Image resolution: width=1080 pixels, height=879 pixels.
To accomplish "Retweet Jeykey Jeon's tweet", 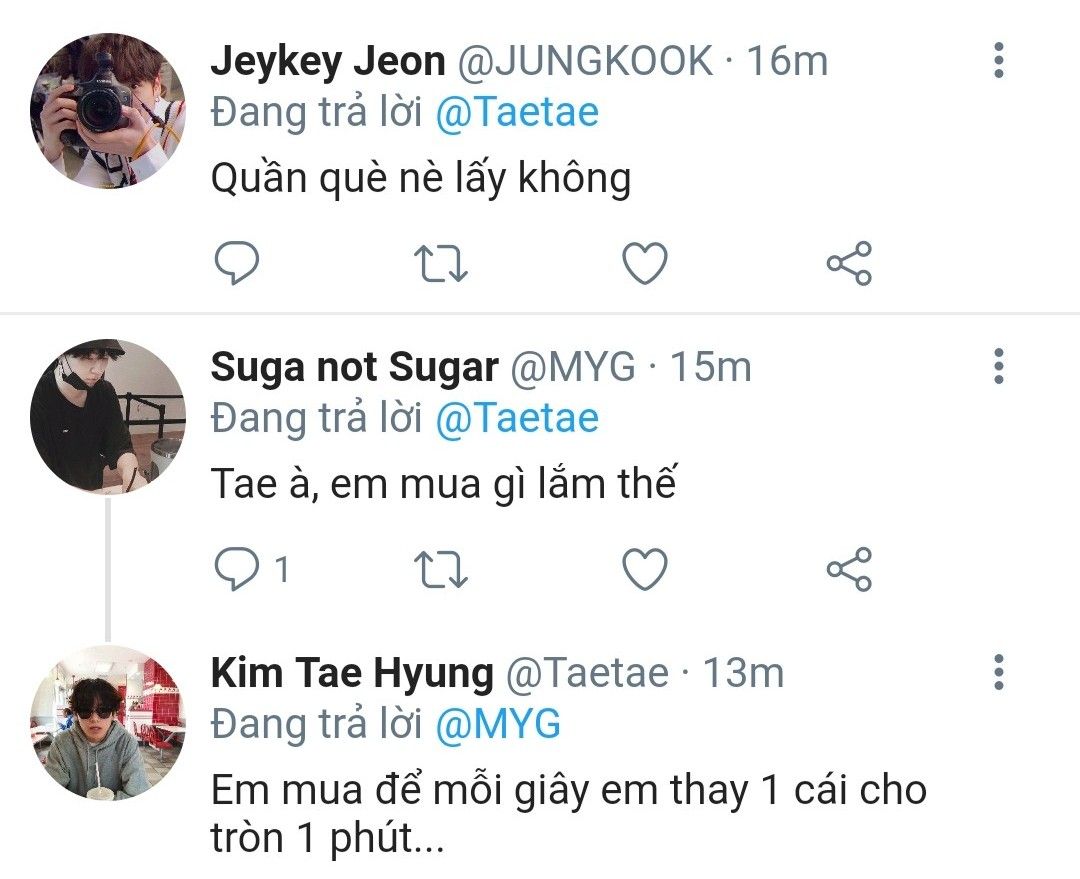I will 441,264.
